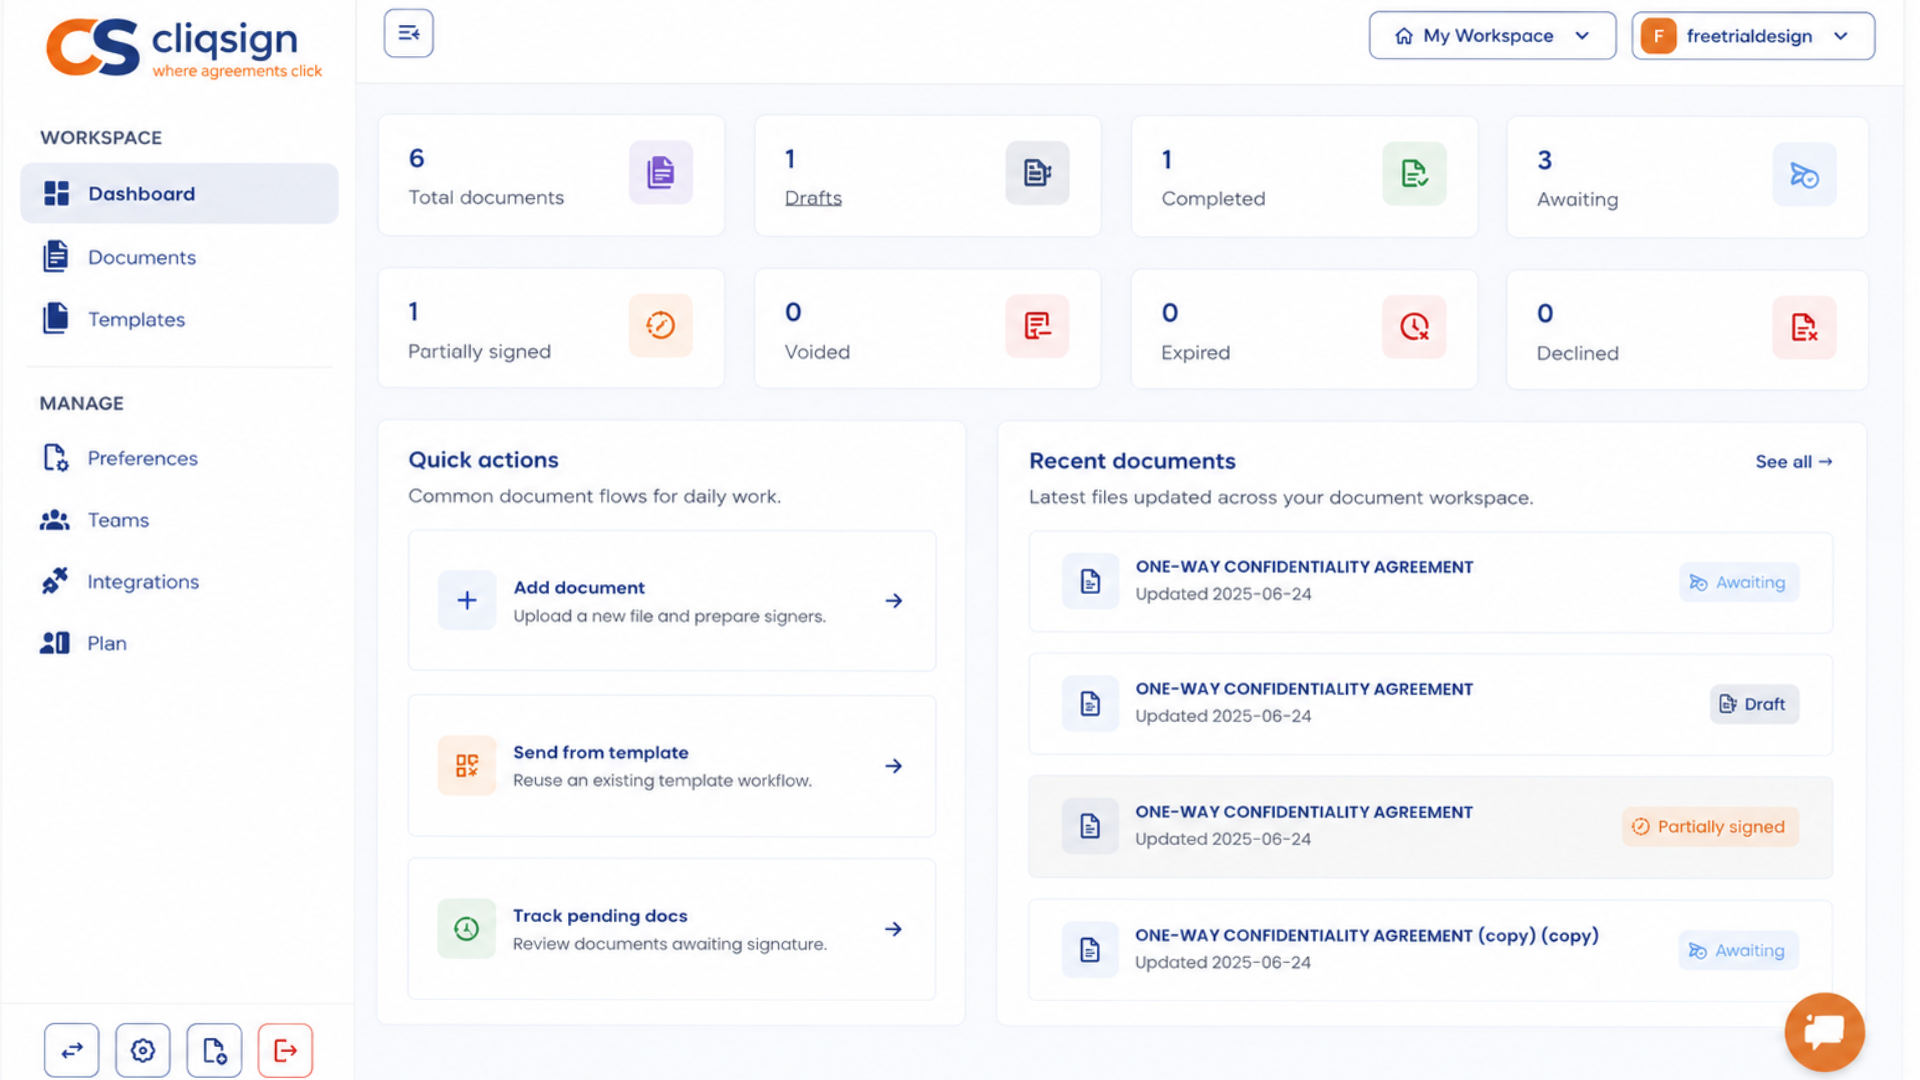The image size is (1920, 1080).
Task: Click the Send from template quick action
Action: (672, 766)
